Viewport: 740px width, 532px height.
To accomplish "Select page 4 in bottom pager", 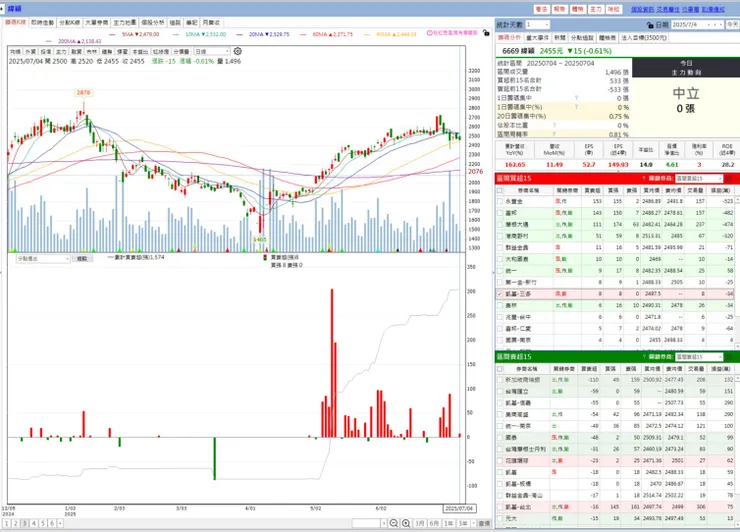I will (34, 523).
